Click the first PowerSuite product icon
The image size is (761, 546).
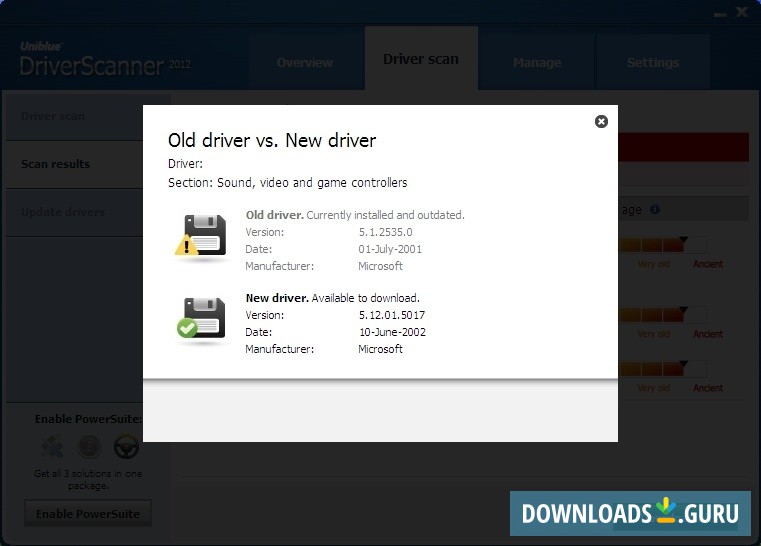[52, 447]
